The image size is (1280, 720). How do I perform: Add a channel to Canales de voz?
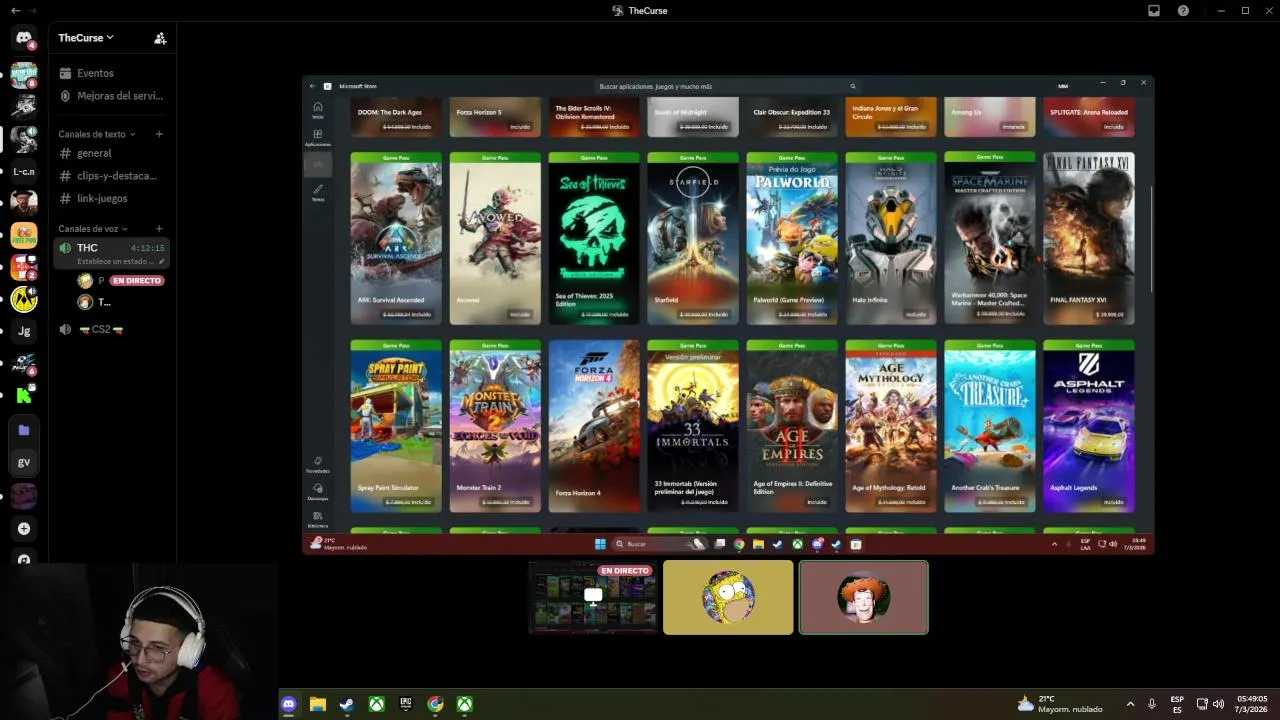[159, 229]
